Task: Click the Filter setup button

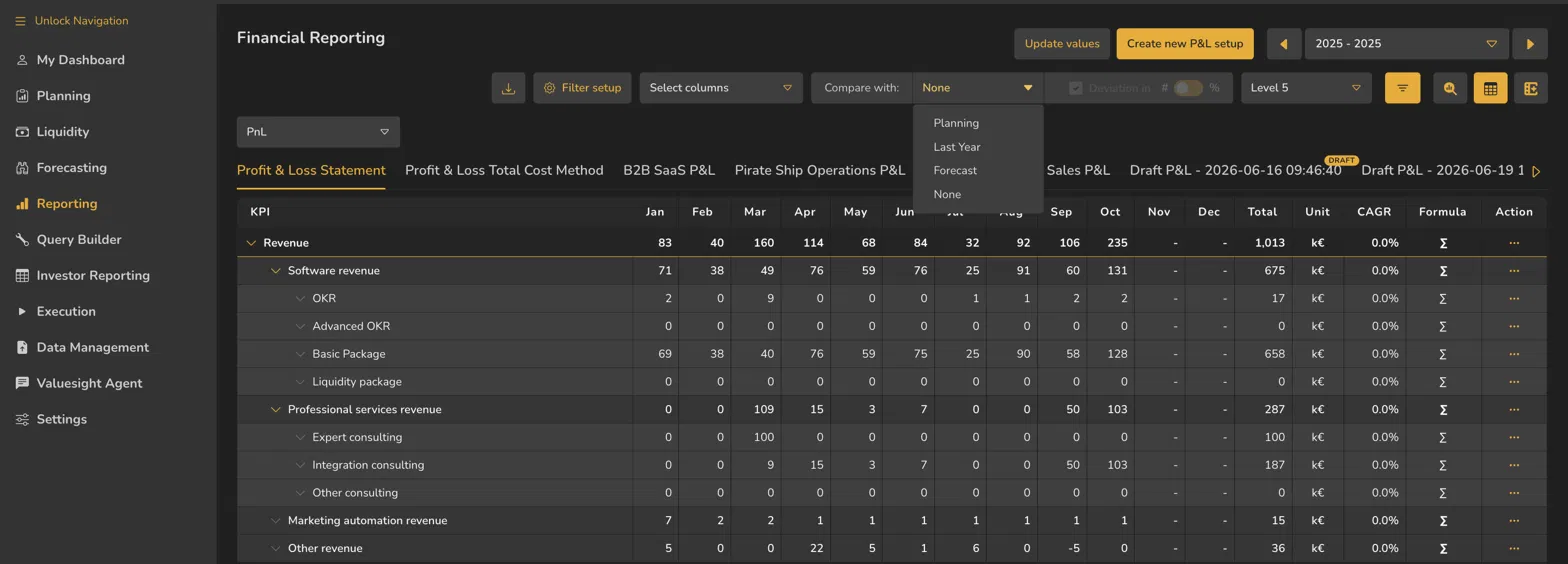Action: coord(582,88)
